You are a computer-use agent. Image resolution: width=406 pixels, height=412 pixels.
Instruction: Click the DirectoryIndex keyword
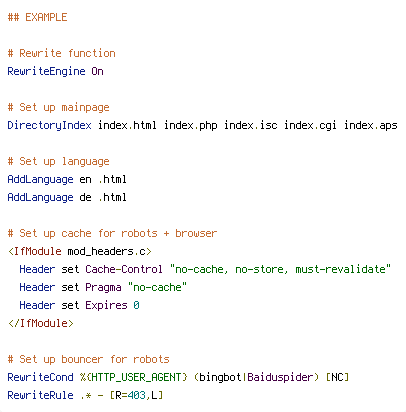pos(49,126)
